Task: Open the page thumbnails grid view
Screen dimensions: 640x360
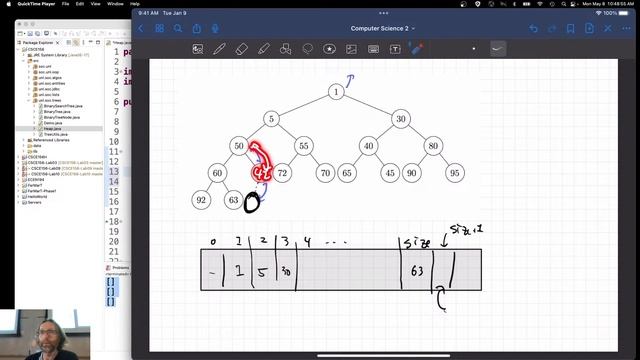Action: coord(160,28)
